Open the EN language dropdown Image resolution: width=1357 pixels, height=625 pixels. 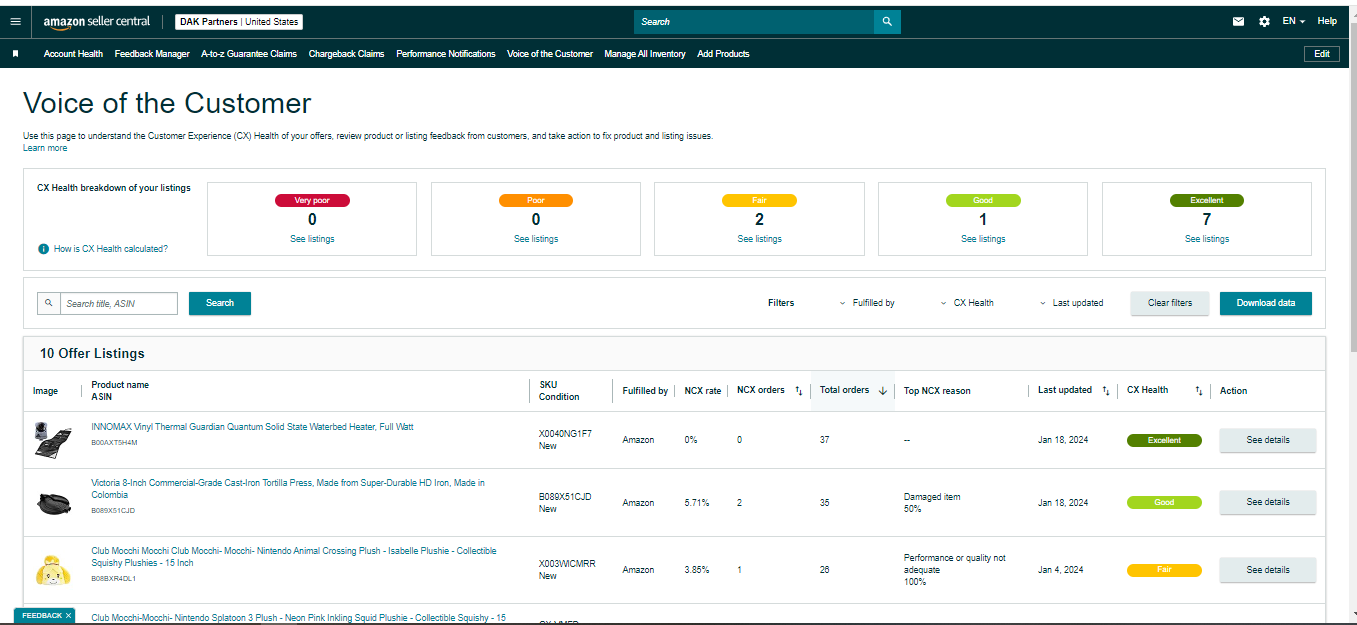(x=1293, y=21)
